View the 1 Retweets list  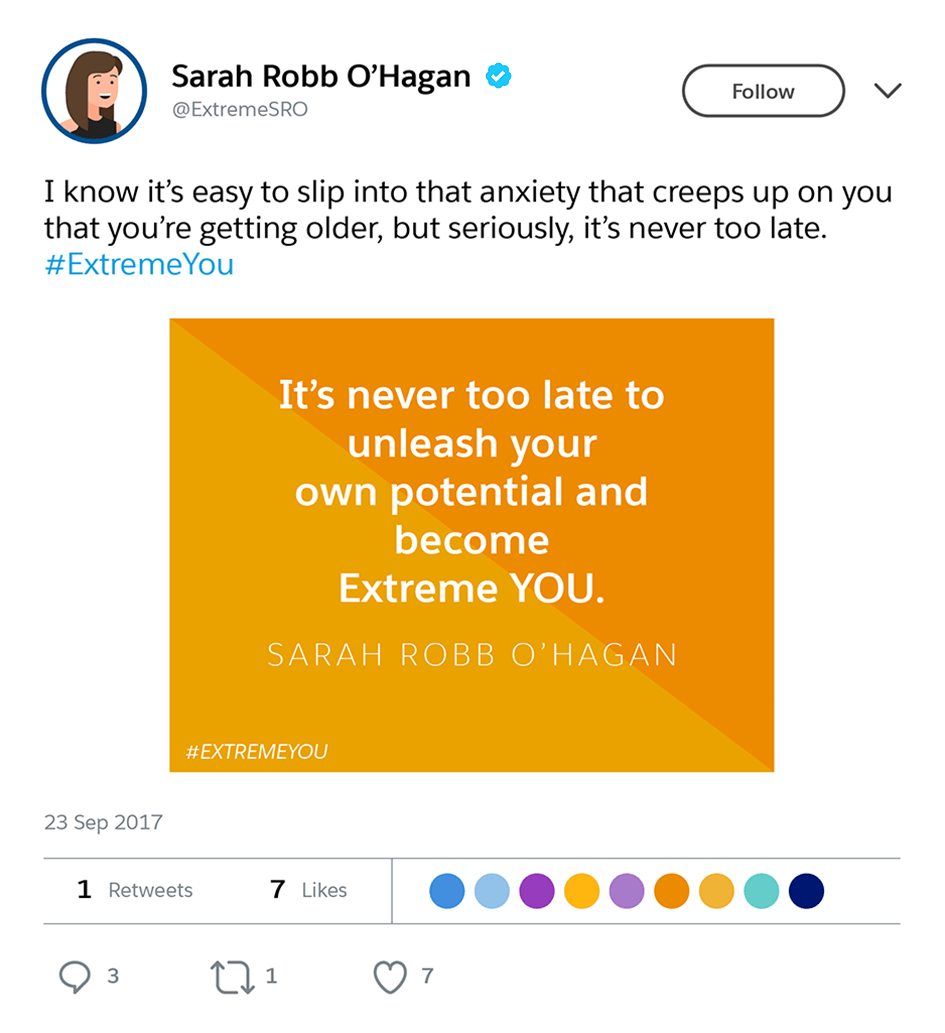[x=135, y=890]
